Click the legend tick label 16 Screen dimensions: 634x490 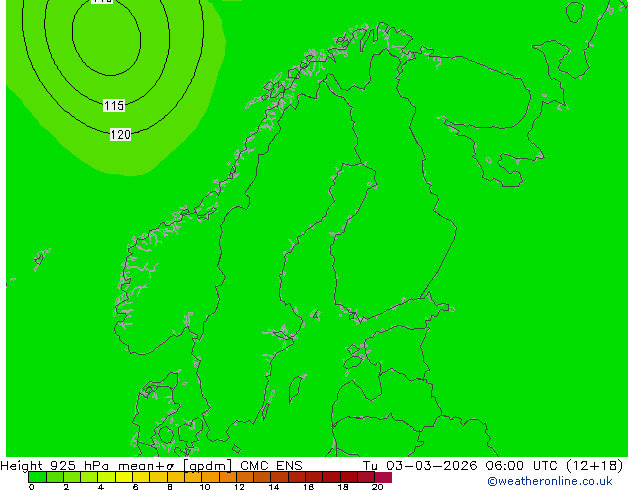(309, 487)
